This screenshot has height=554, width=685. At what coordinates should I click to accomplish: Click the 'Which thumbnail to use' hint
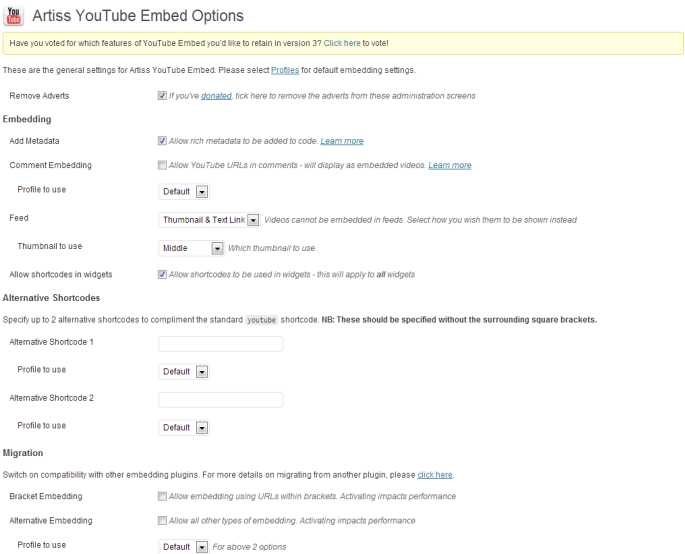pos(271,248)
